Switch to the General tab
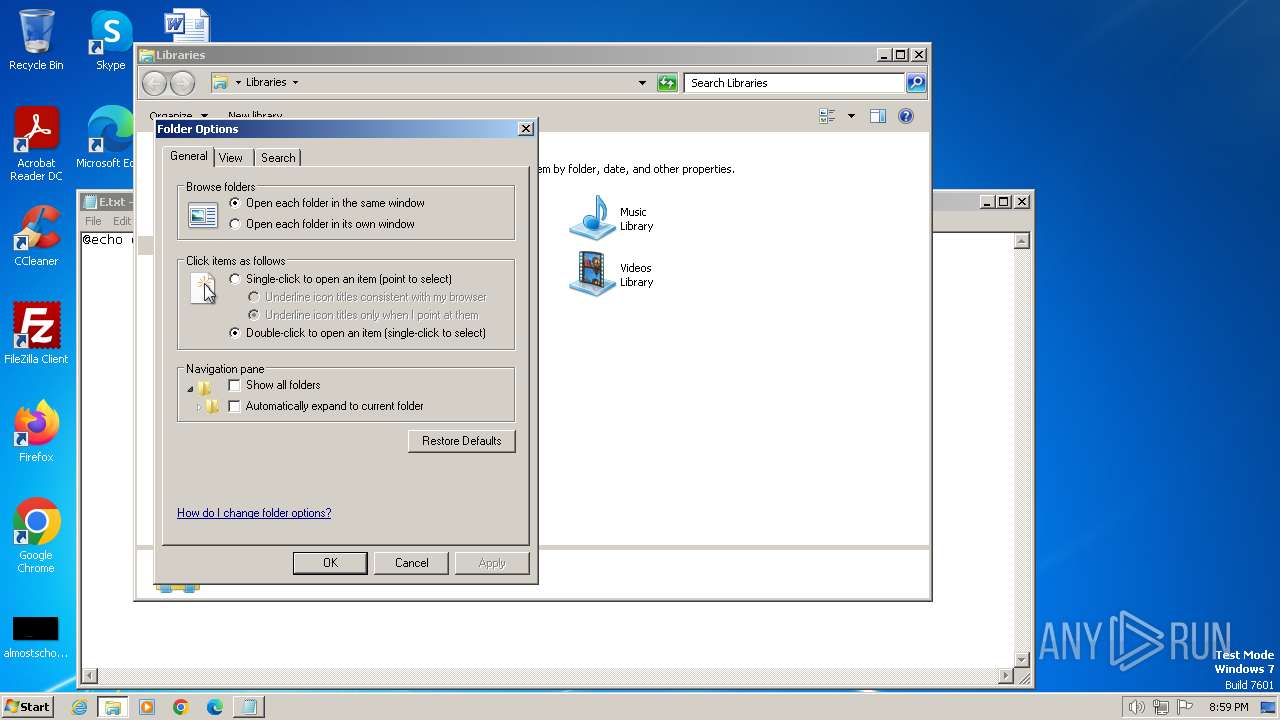Viewport: 1280px width, 720px height. click(x=188, y=157)
